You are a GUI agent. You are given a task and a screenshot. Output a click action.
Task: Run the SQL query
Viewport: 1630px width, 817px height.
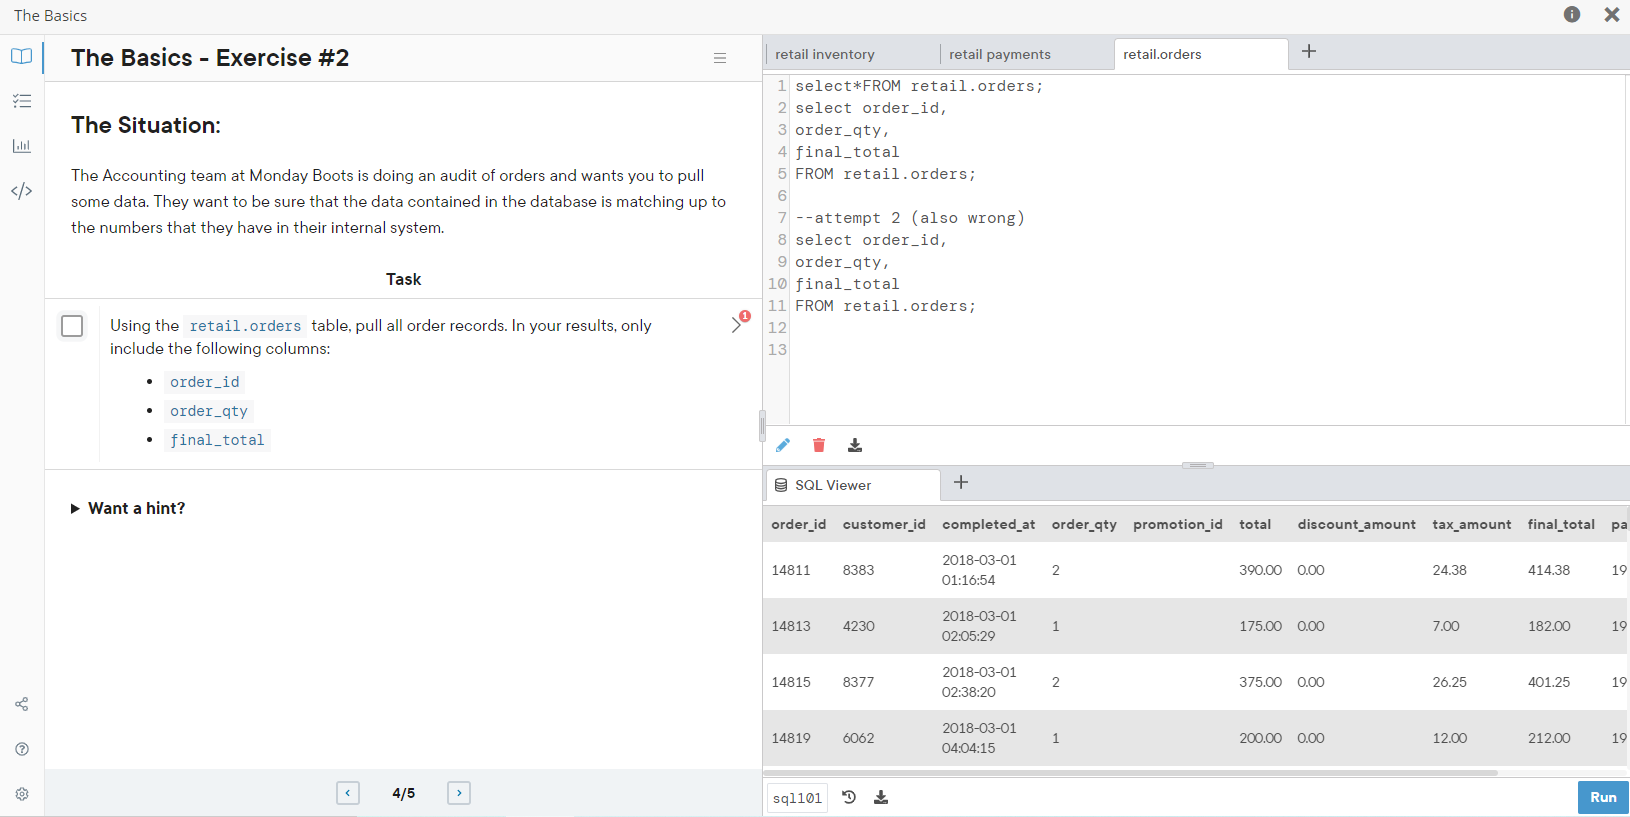pos(1603,797)
